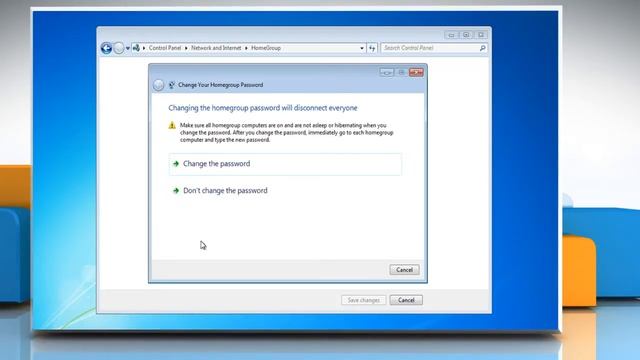The width and height of the screenshot is (640, 360).
Task: Click the dialog back arrow button
Action: (158, 85)
